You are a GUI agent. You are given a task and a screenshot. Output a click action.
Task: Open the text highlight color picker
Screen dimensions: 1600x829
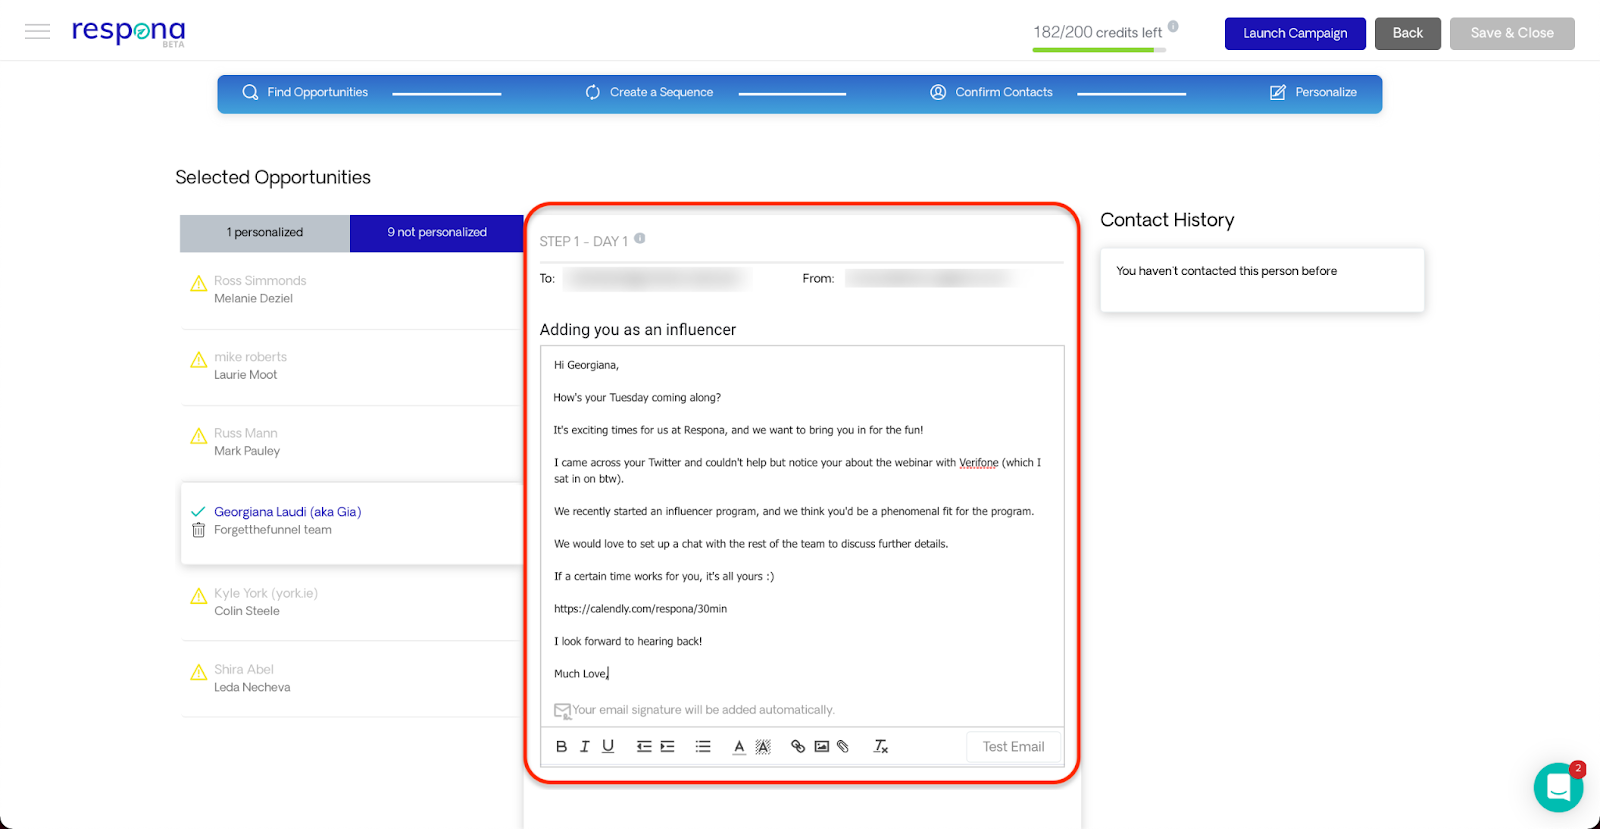click(x=763, y=746)
